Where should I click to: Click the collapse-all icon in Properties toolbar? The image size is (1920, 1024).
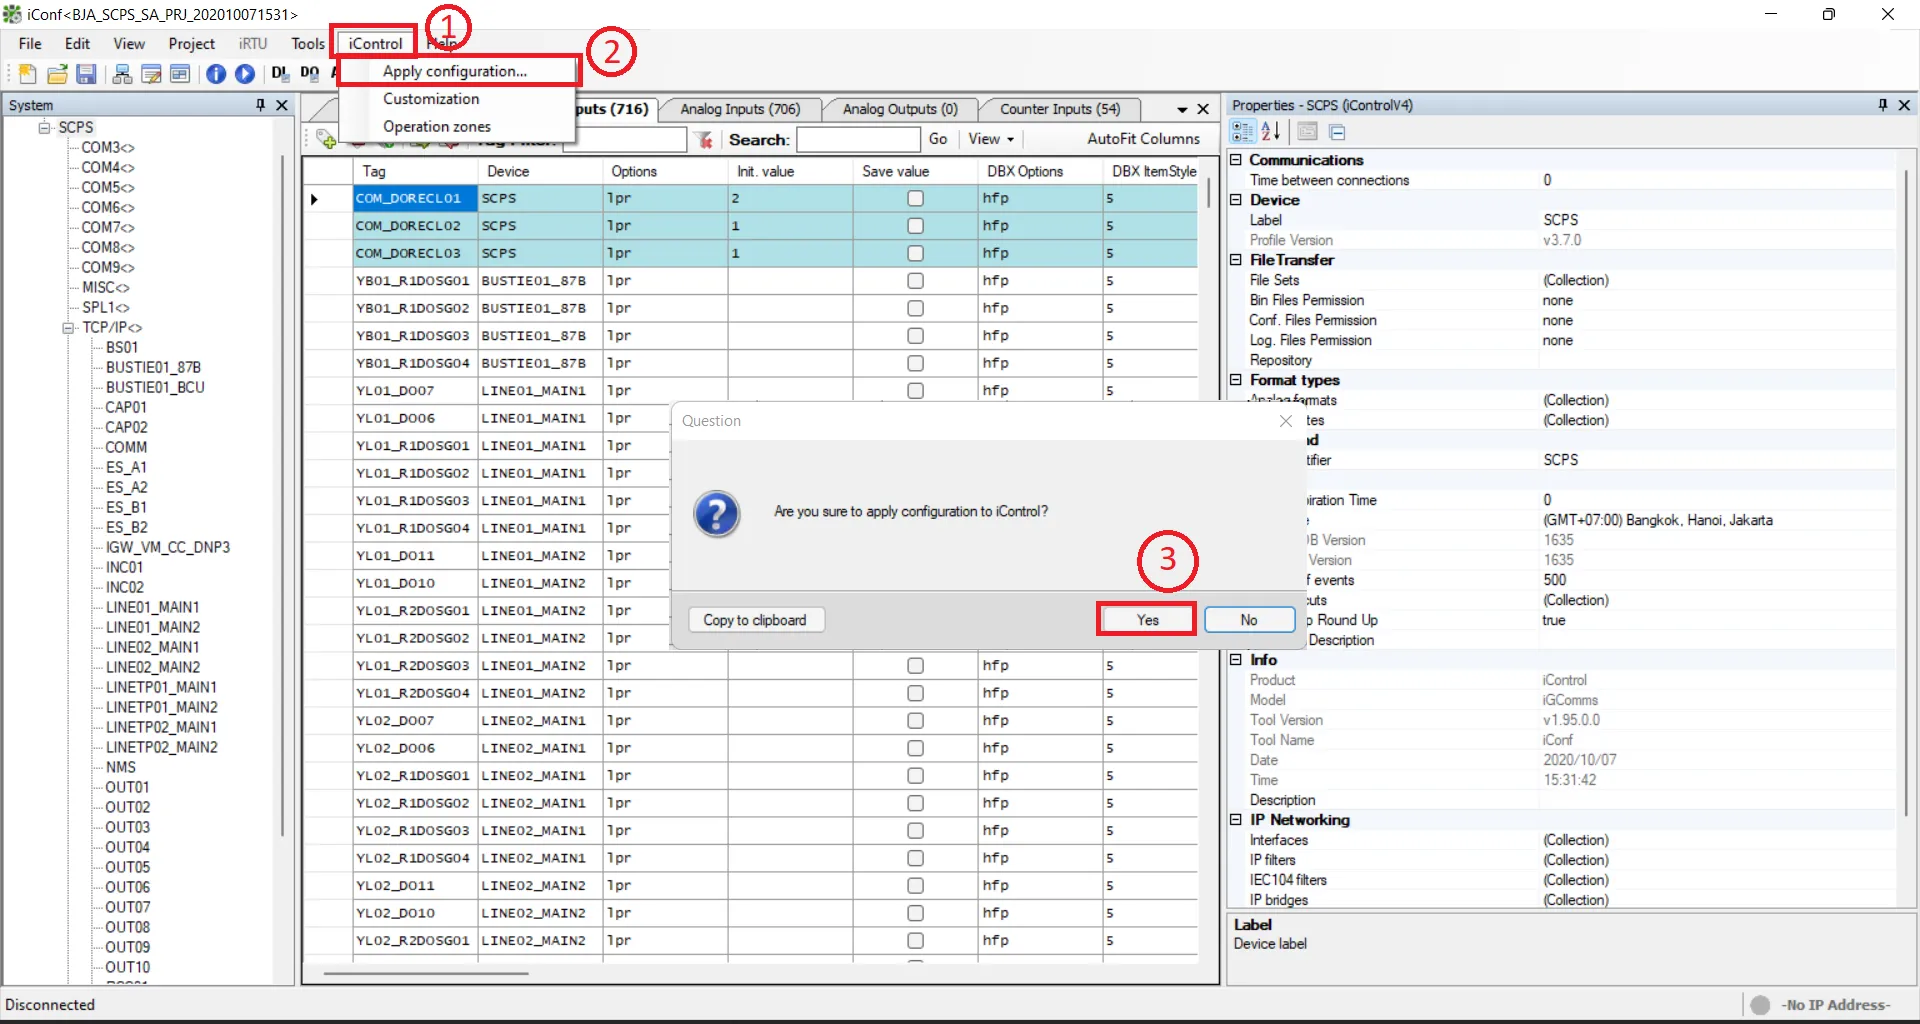pyautogui.click(x=1337, y=132)
